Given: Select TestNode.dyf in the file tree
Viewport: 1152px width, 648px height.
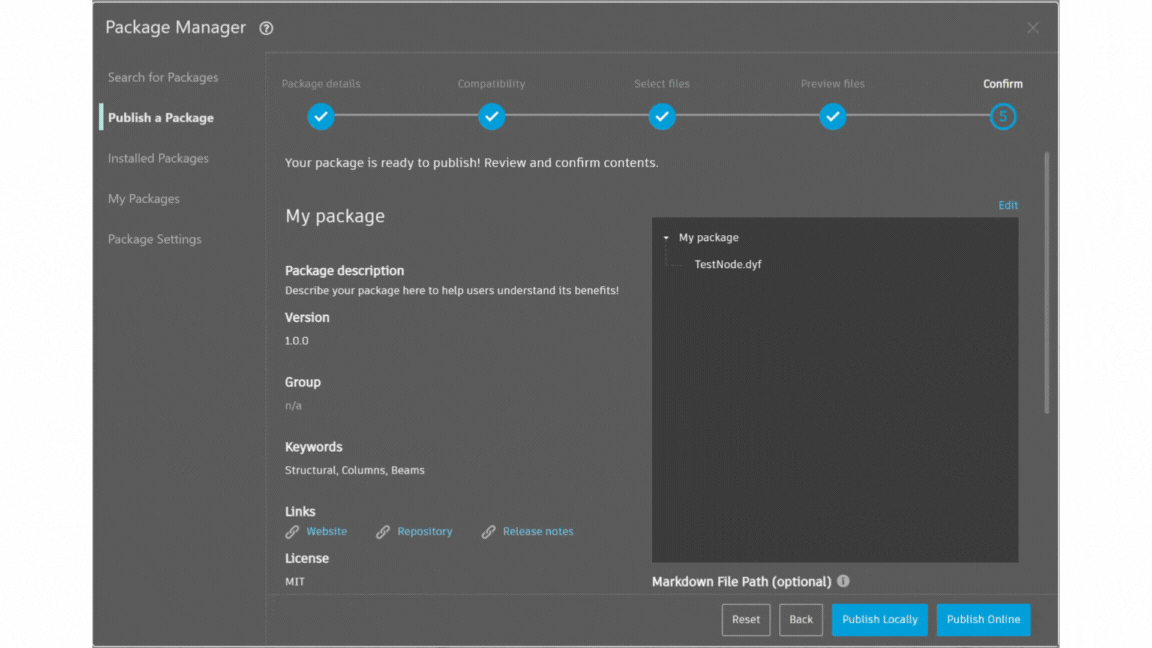Looking at the screenshot, I should 727,265.
